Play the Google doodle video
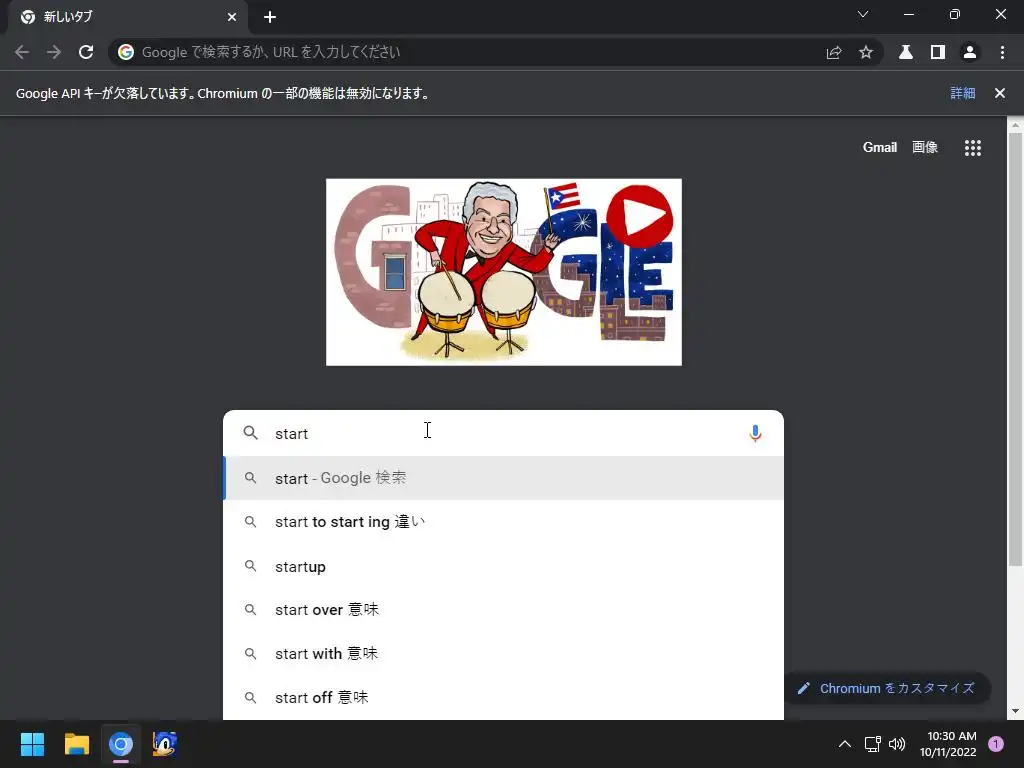Screen dimensions: 1024x768 [x=639, y=216]
